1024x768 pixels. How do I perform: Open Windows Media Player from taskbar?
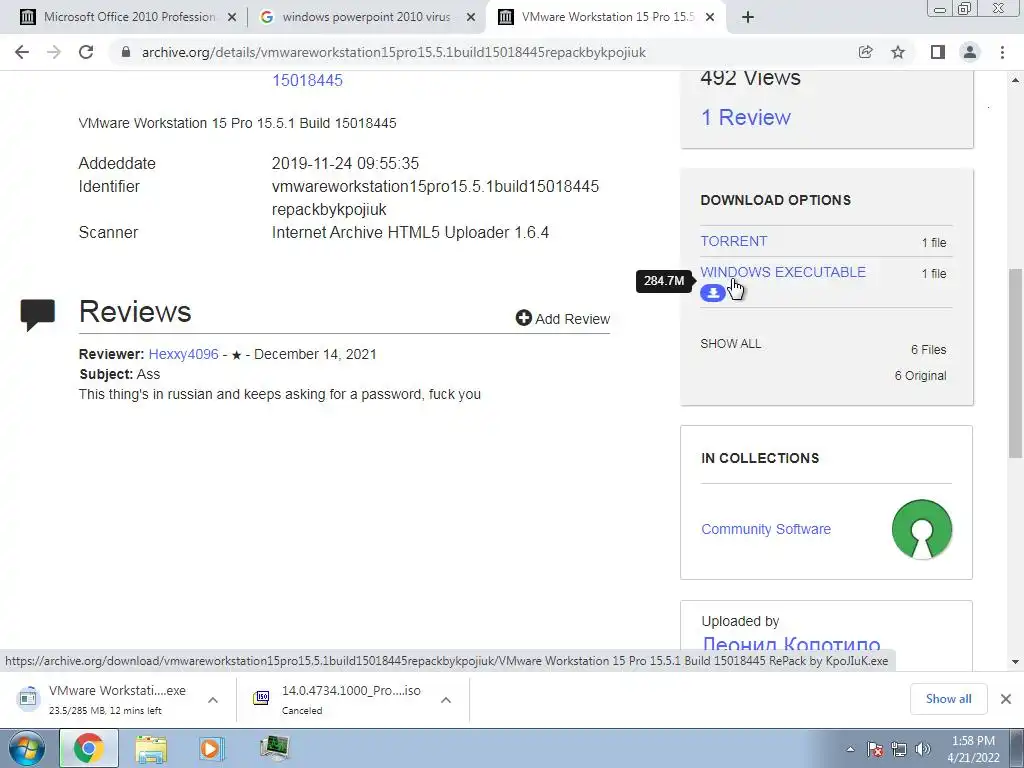[210, 749]
